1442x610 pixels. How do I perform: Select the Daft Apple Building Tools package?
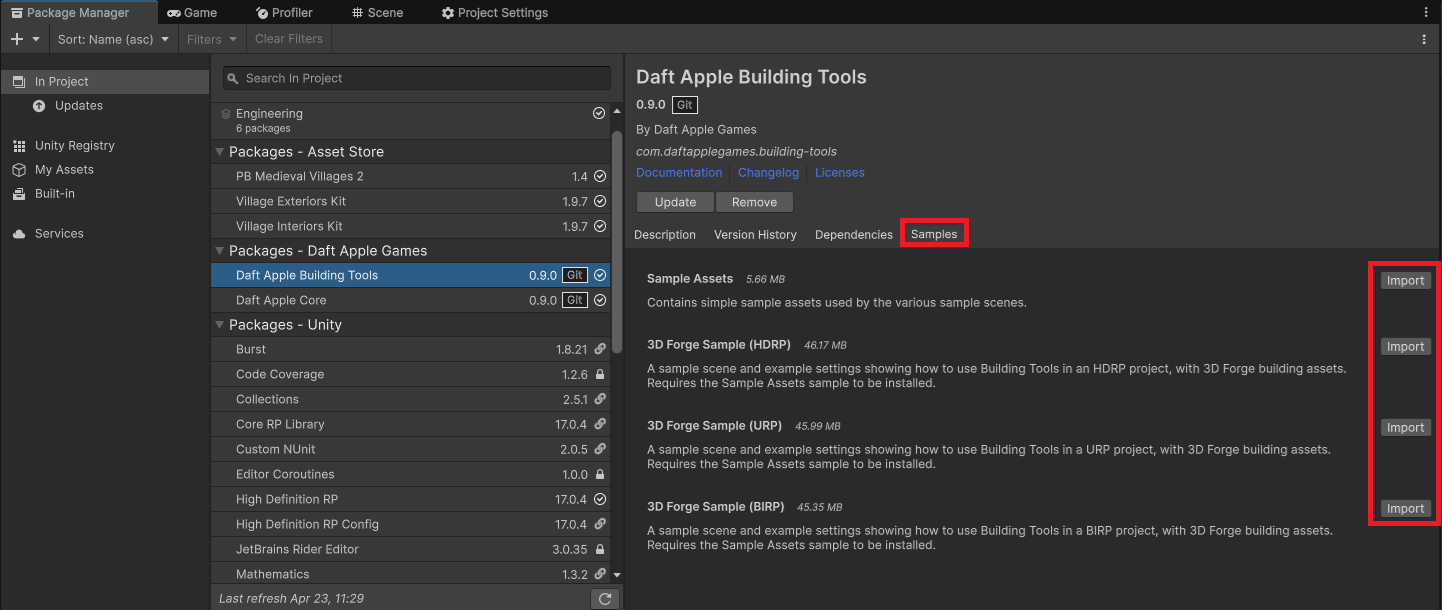(x=410, y=275)
